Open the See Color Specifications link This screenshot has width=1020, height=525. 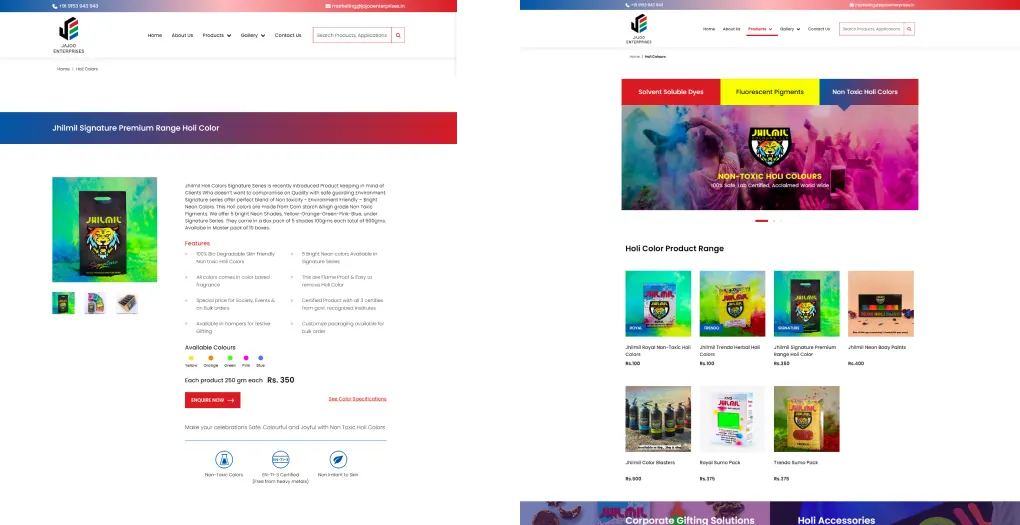tap(357, 399)
